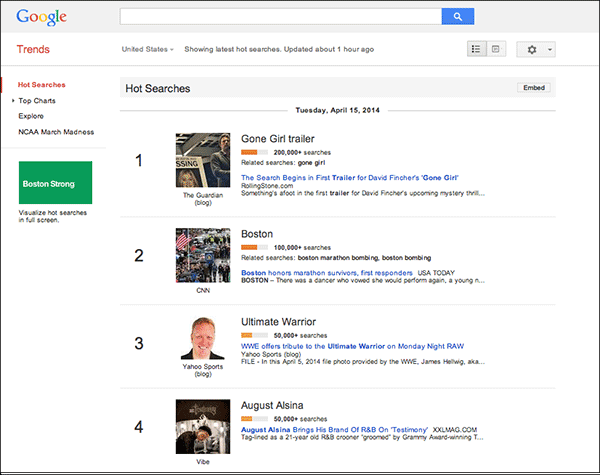Open the Boston crowd thumbnail from CNN
The image size is (600, 475).
click(203, 255)
